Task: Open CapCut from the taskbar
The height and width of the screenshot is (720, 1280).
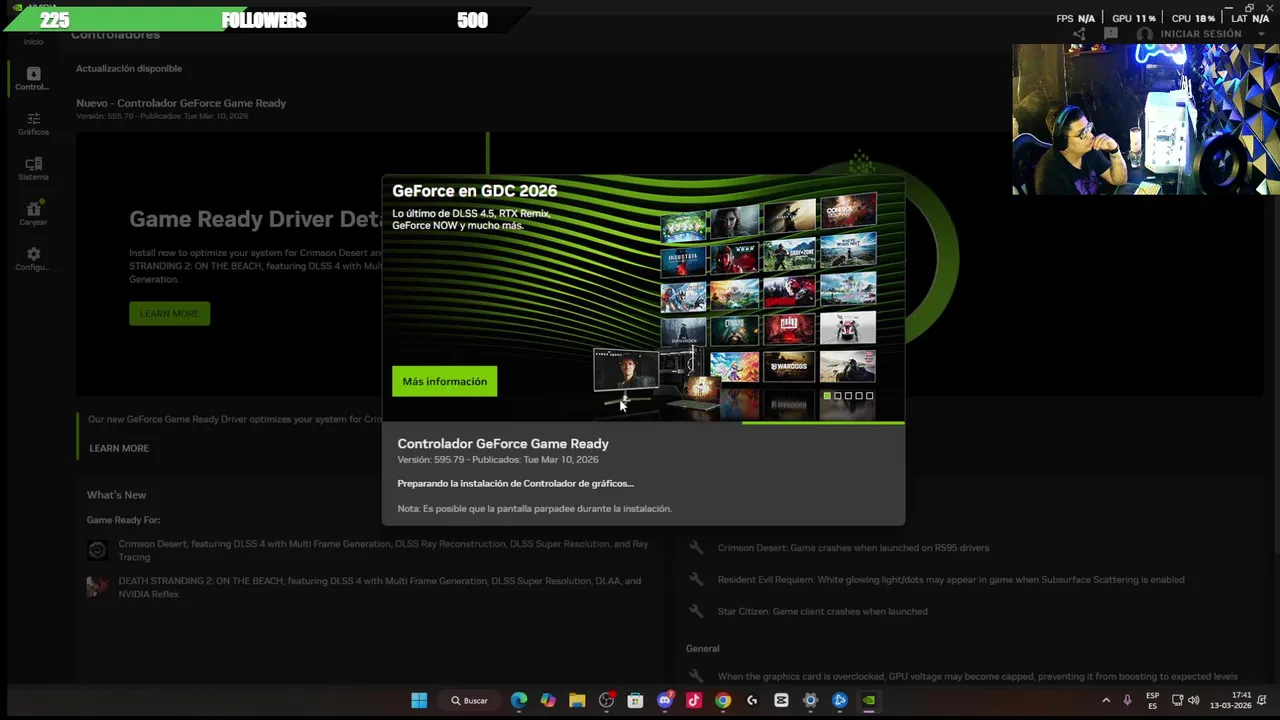Action: coord(781,700)
